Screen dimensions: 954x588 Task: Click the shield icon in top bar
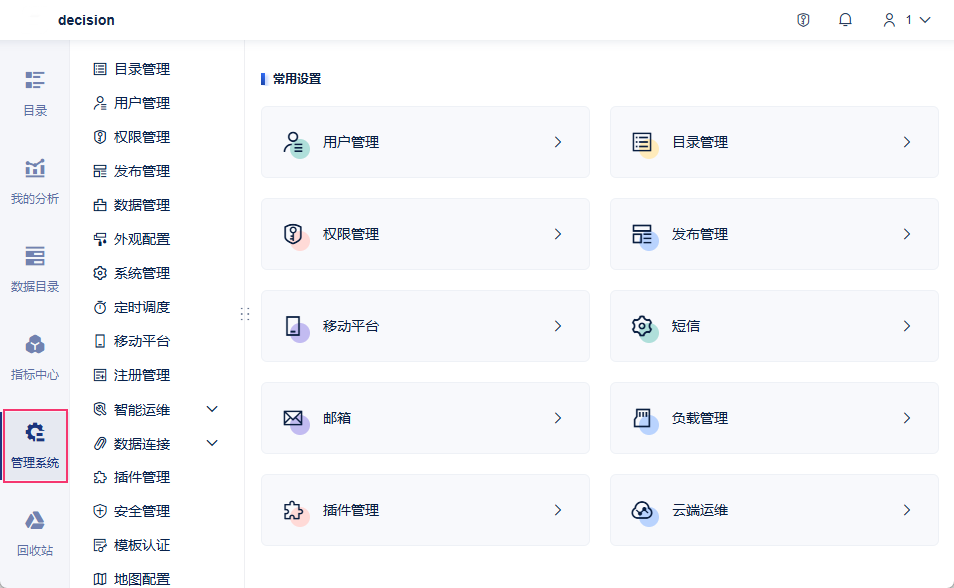pyautogui.click(x=803, y=20)
